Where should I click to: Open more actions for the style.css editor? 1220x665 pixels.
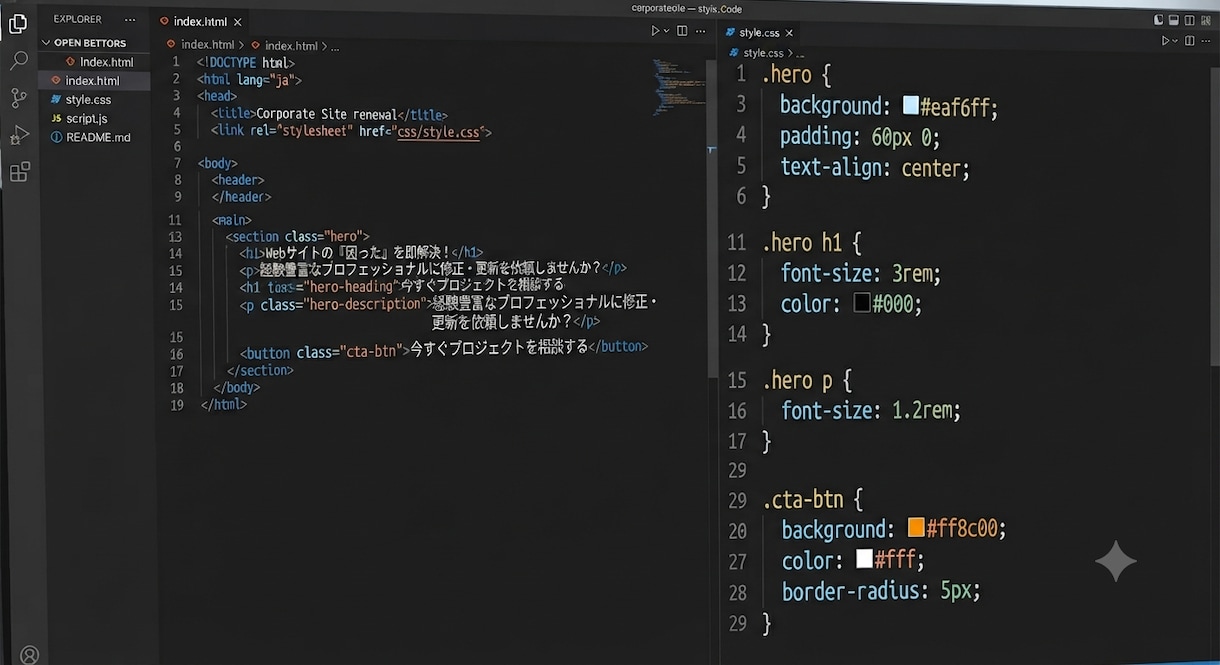(1208, 41)
